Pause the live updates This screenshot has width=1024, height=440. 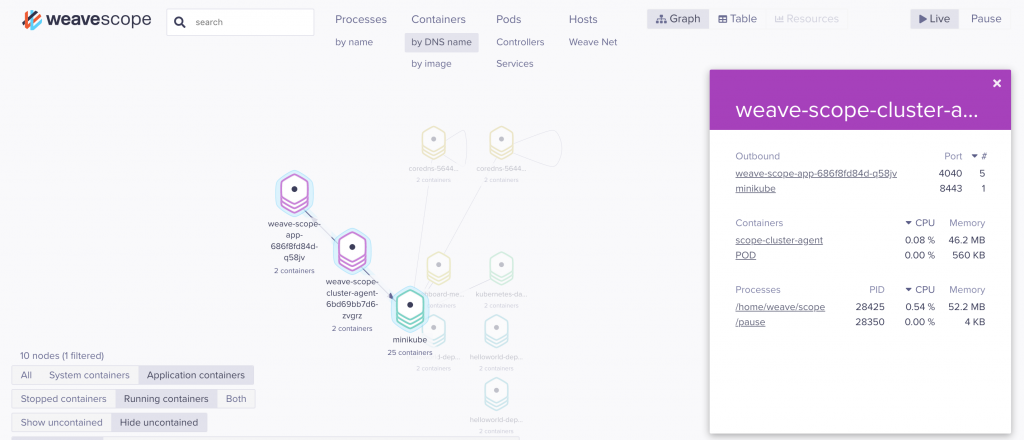coord(985,19)
